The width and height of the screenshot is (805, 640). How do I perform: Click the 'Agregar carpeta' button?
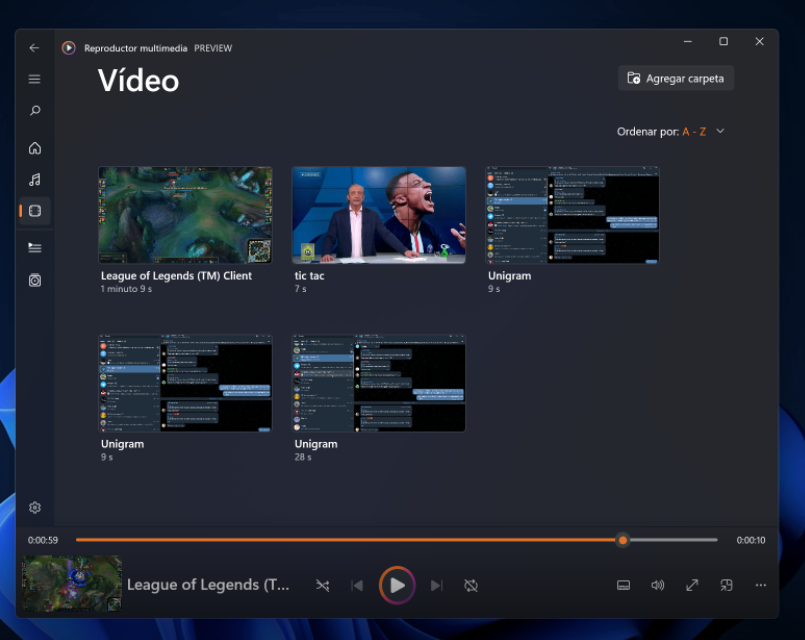coord(676,78)
